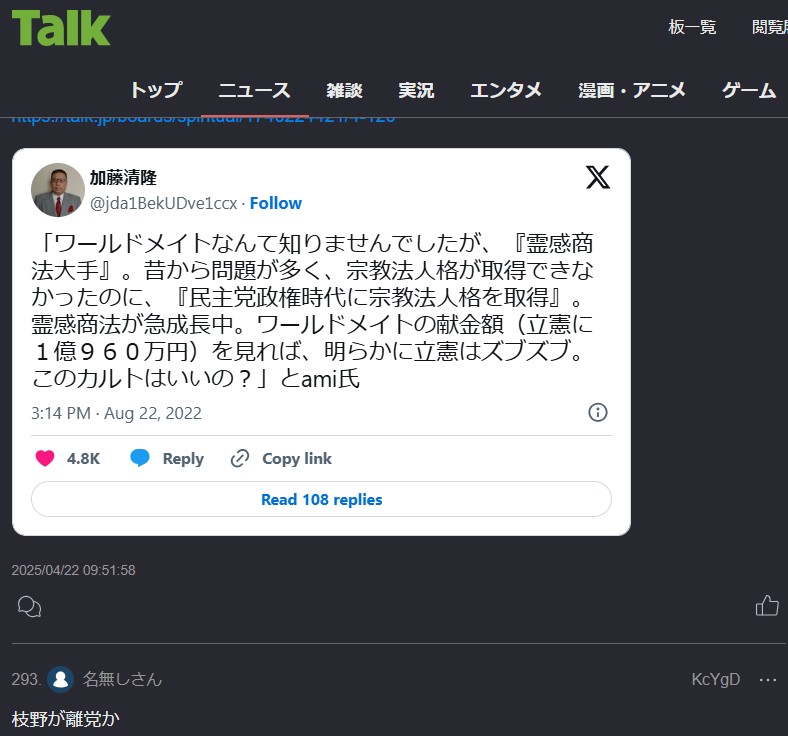This screenshot has height=736, width=788.
Task: Click the blue reply bubble icon
Action: [140, 459]
